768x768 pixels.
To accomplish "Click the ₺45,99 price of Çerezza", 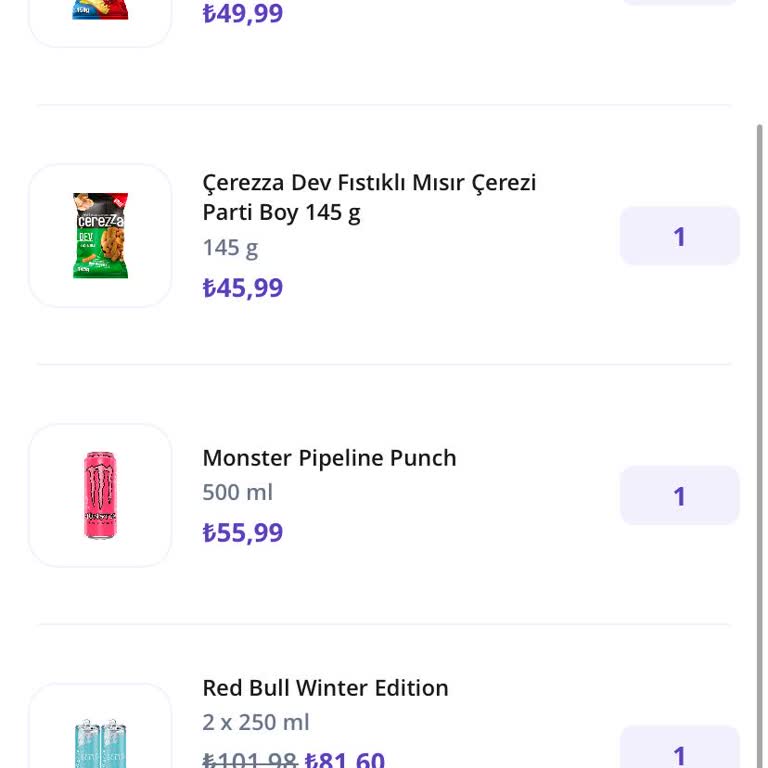I will (243, 288).
